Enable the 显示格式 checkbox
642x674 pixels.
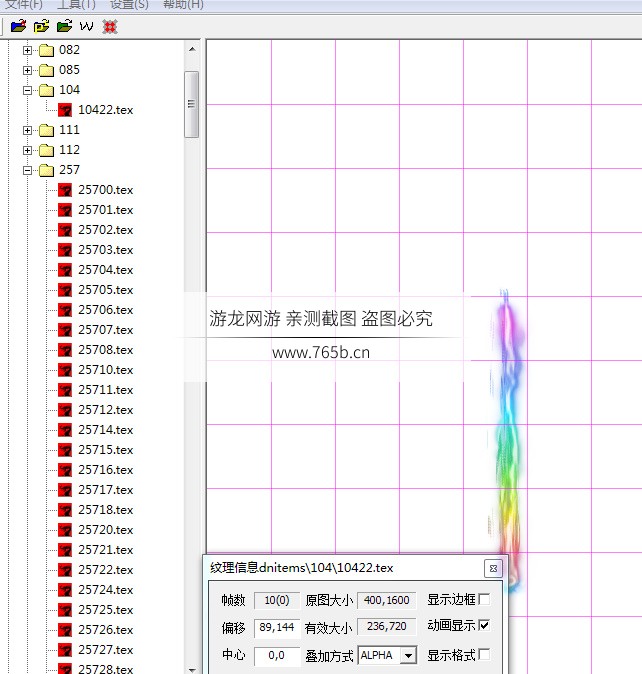coord(484,655)
